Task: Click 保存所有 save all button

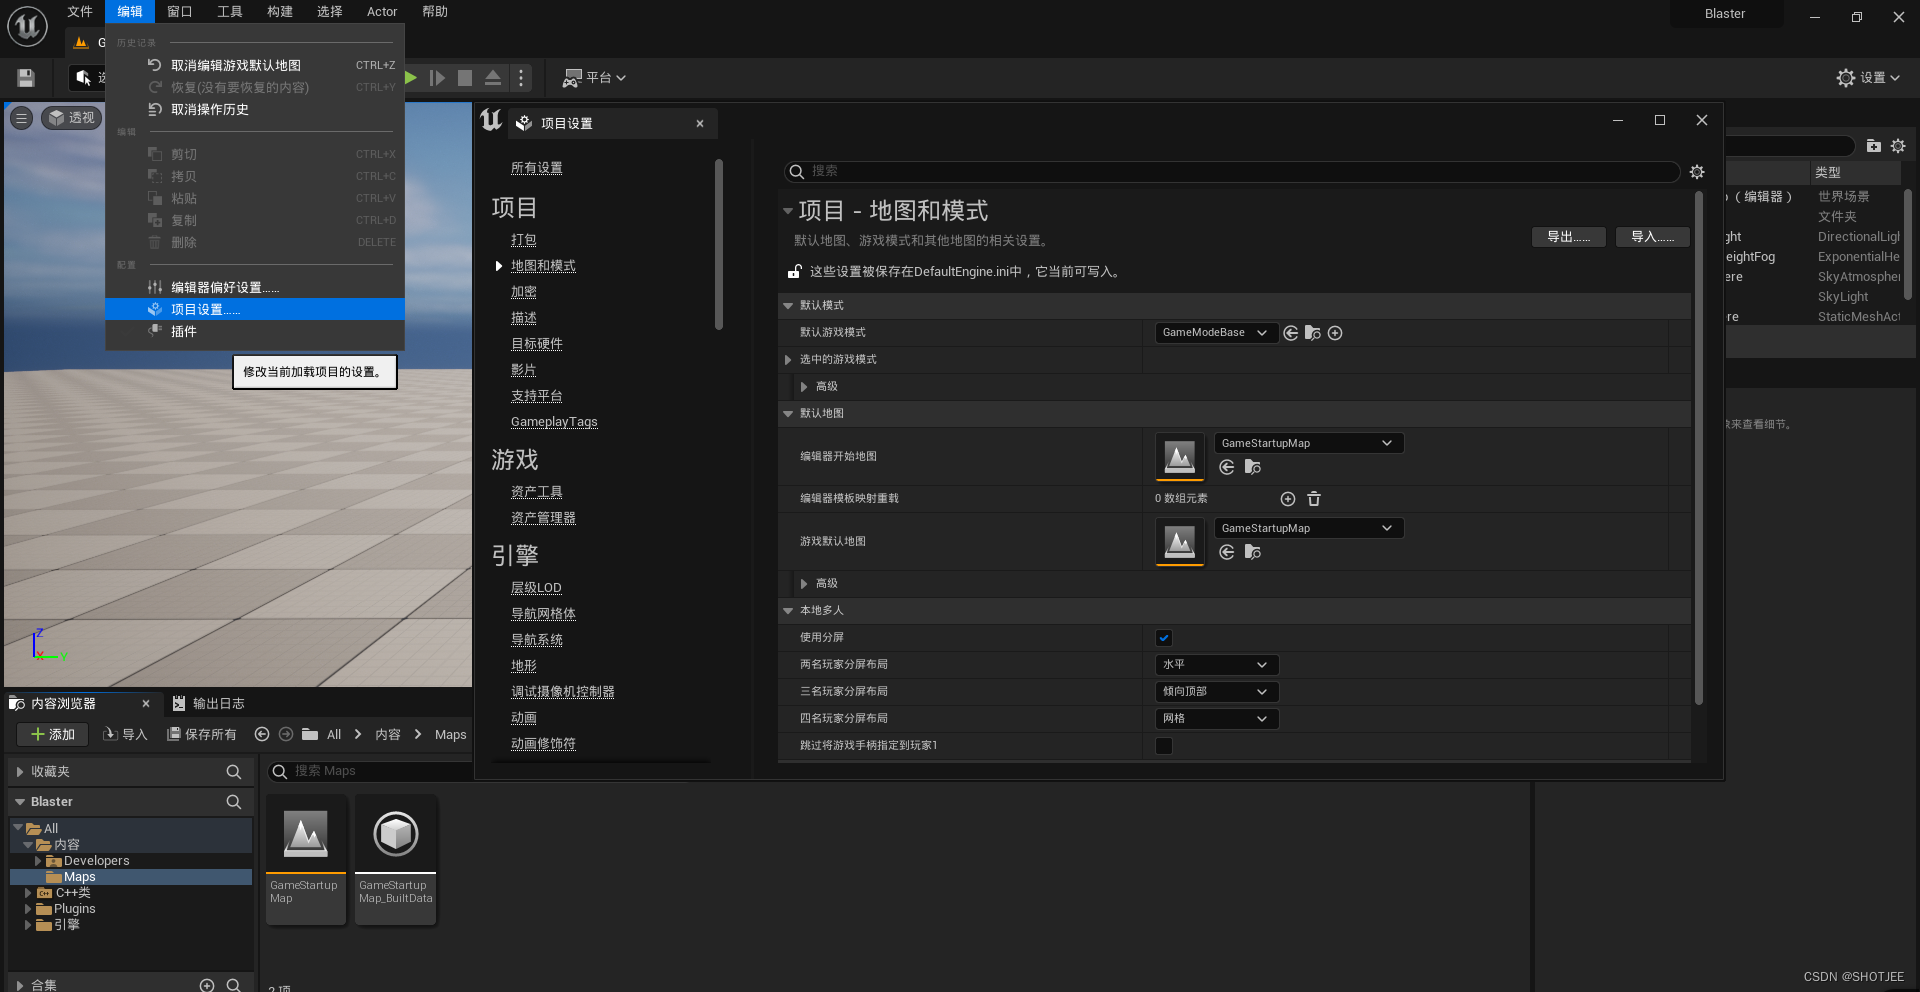Action: [201, 734]
